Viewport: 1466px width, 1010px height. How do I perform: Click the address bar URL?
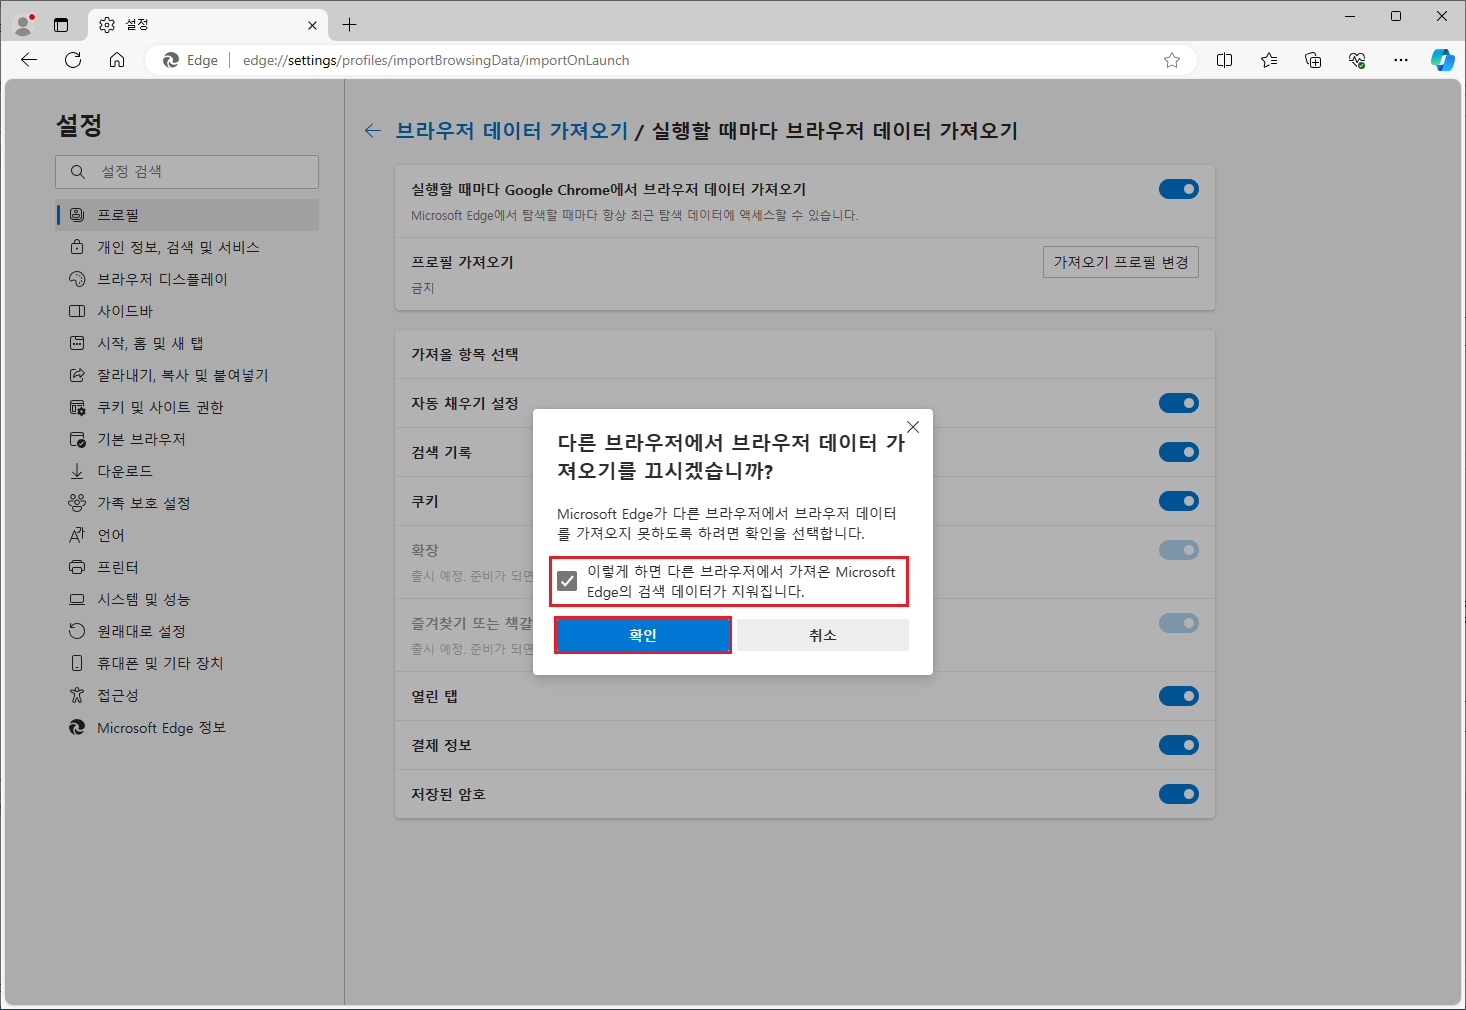(436, 60)
